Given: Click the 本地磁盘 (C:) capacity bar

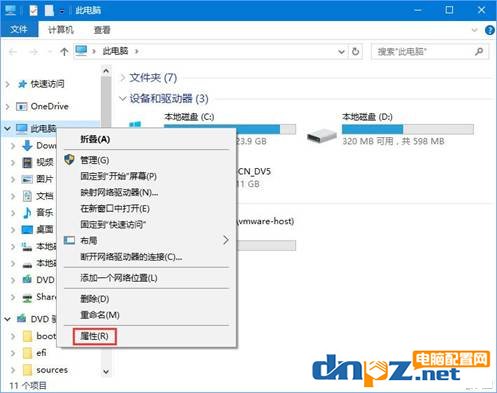Looking at the screenshot, I should pyautogui.click(x=230, y=129).
